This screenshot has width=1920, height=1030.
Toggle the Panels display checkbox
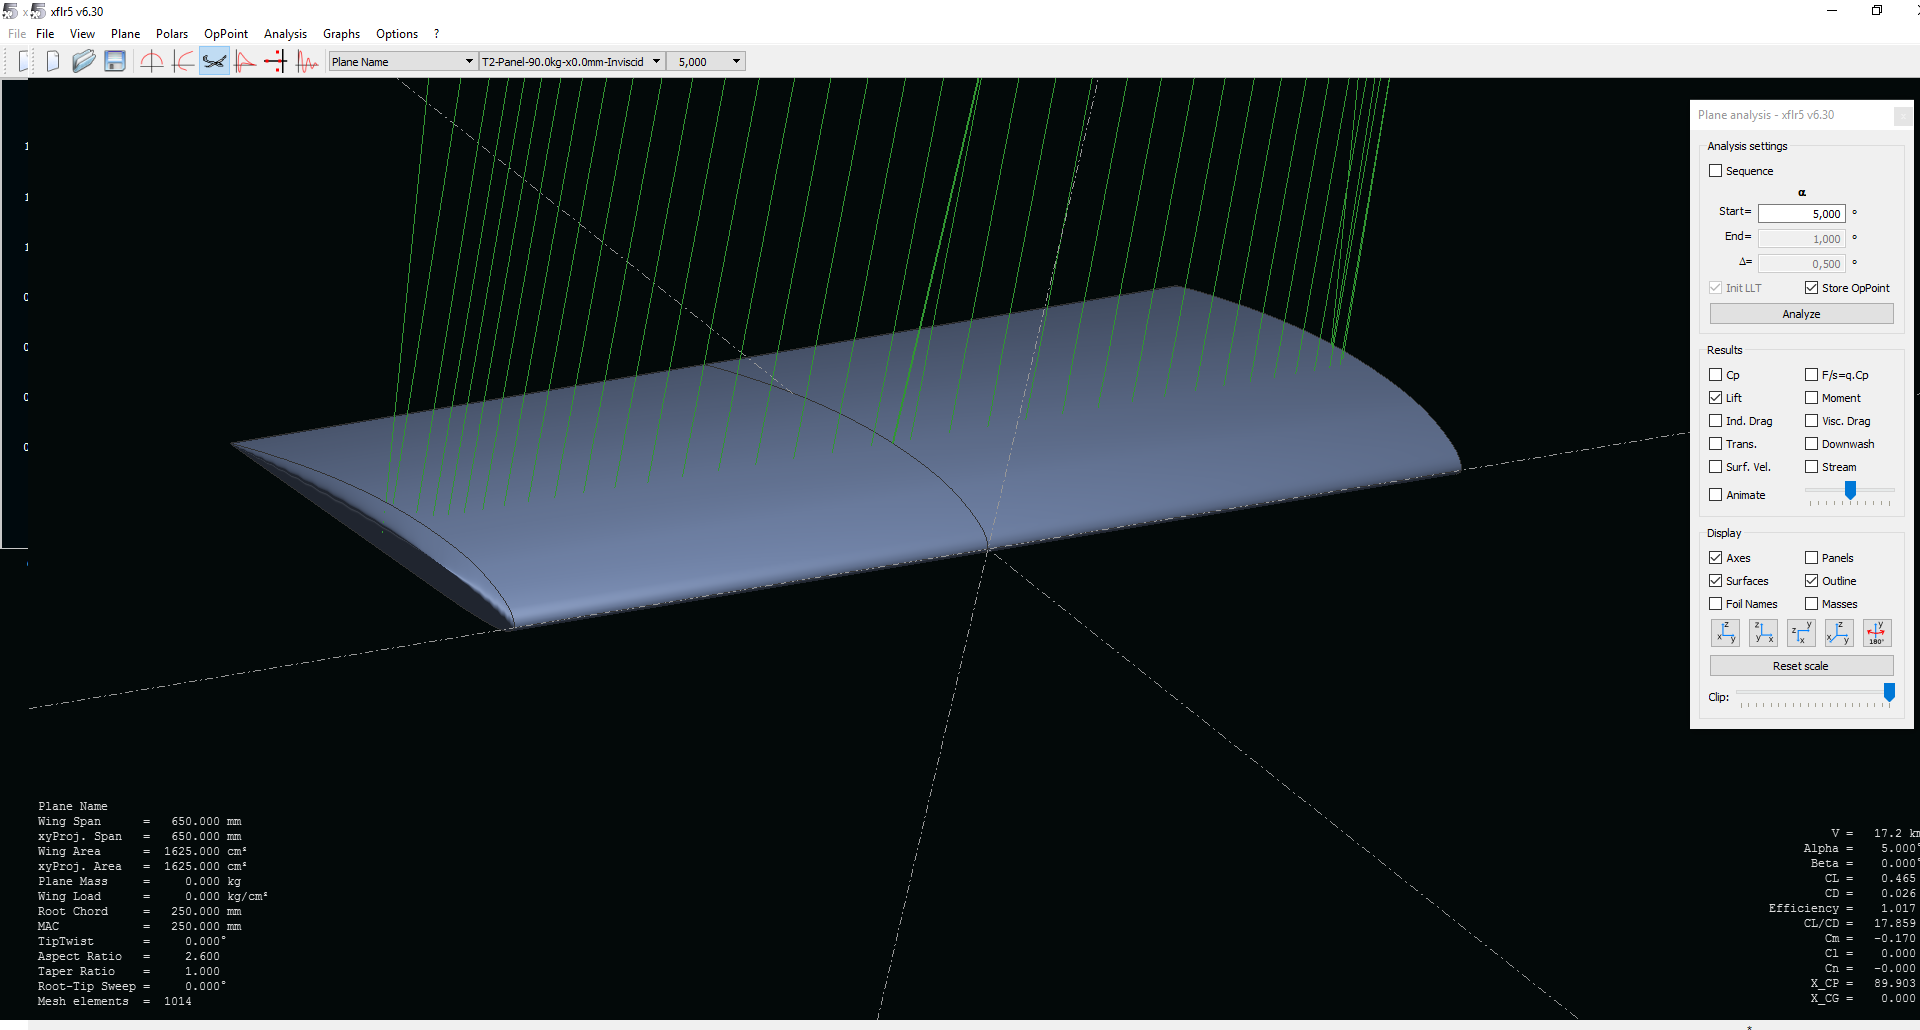point(1811,558)
